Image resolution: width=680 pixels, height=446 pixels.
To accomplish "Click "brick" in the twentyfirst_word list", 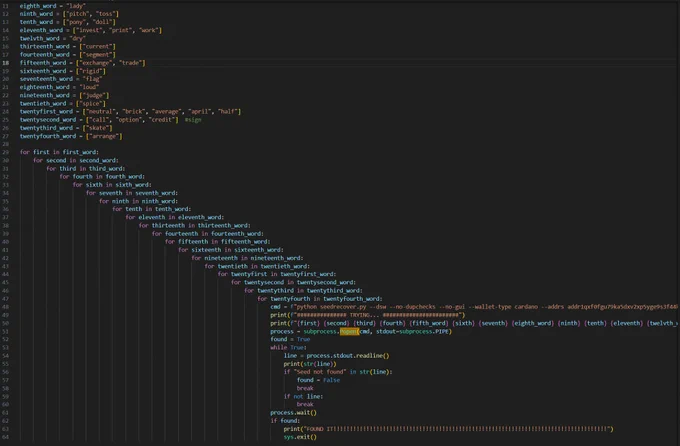I will [134, 112].
